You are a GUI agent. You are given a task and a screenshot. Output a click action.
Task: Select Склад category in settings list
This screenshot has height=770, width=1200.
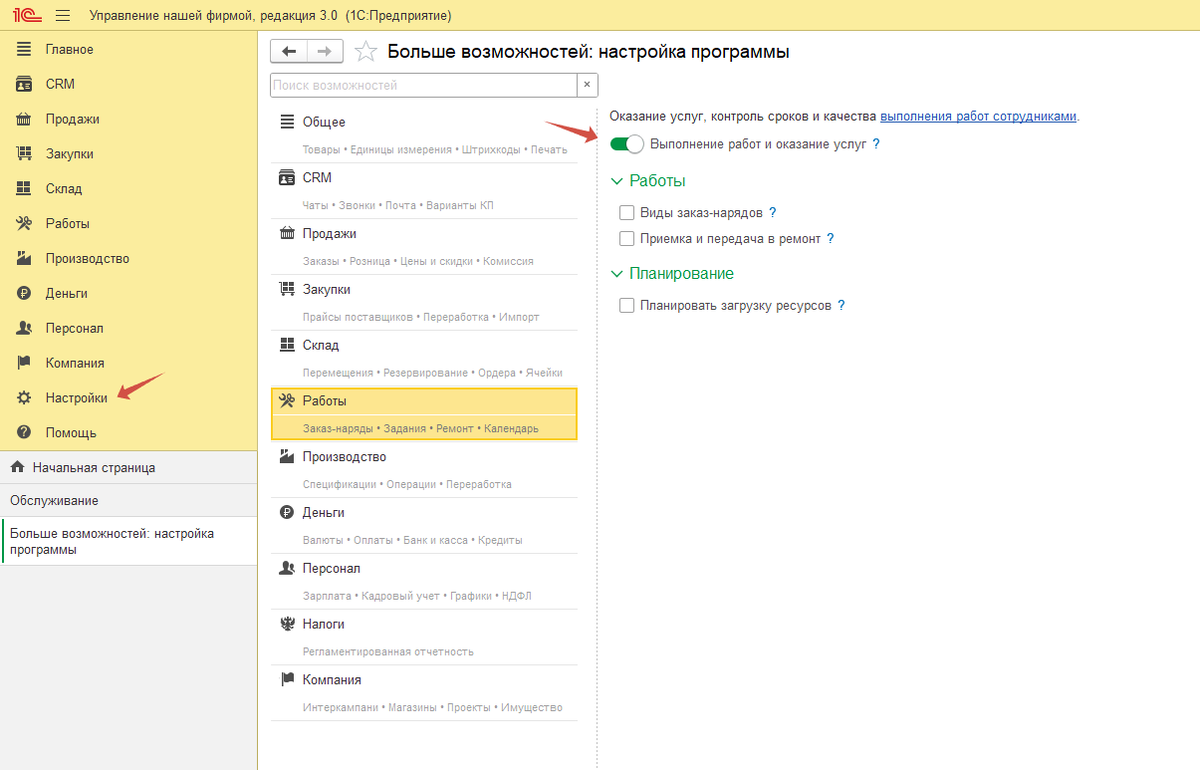425,358
